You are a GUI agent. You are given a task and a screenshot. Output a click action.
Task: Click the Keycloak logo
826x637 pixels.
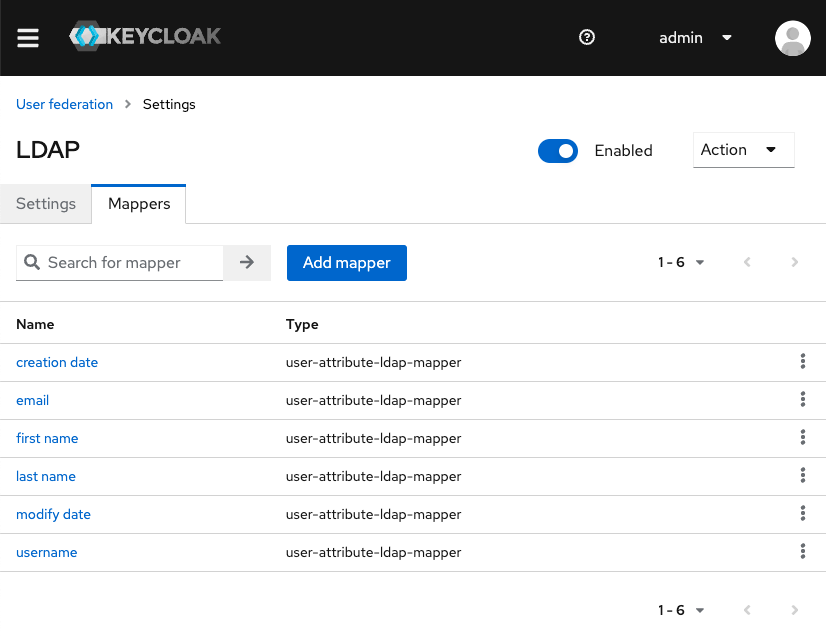coord(145,37)
